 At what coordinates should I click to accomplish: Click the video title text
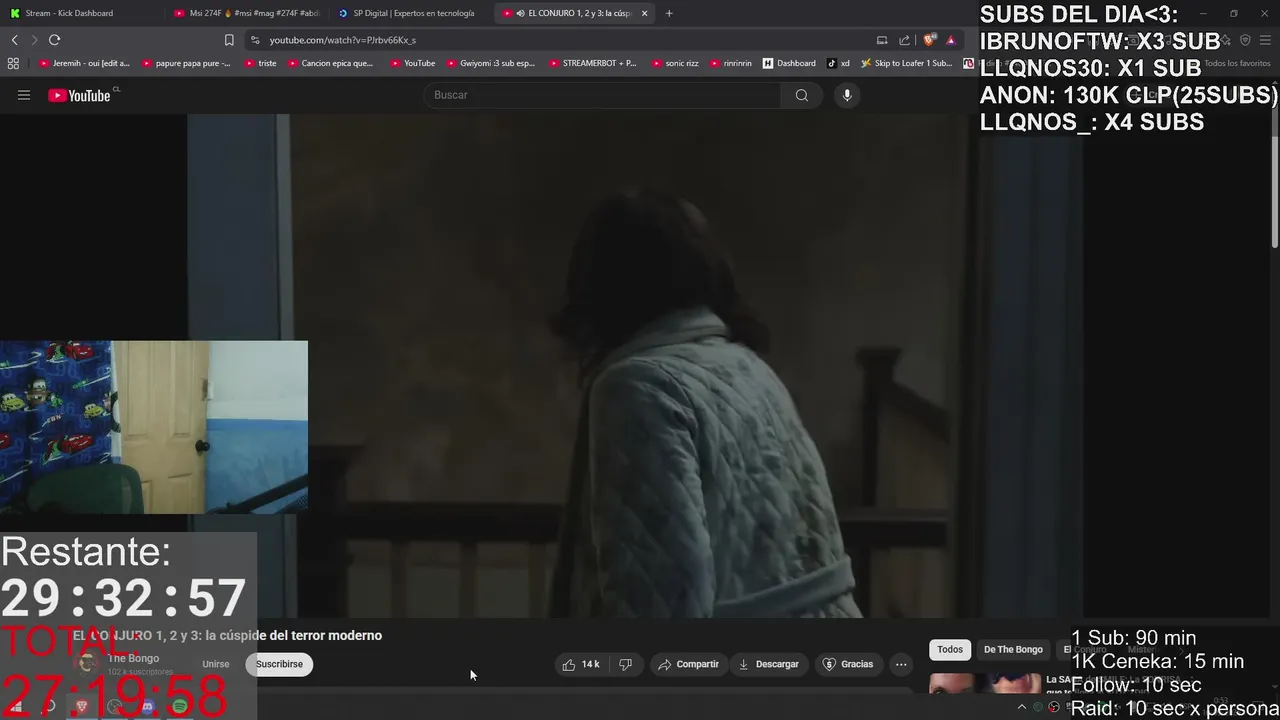click(227, 635)
